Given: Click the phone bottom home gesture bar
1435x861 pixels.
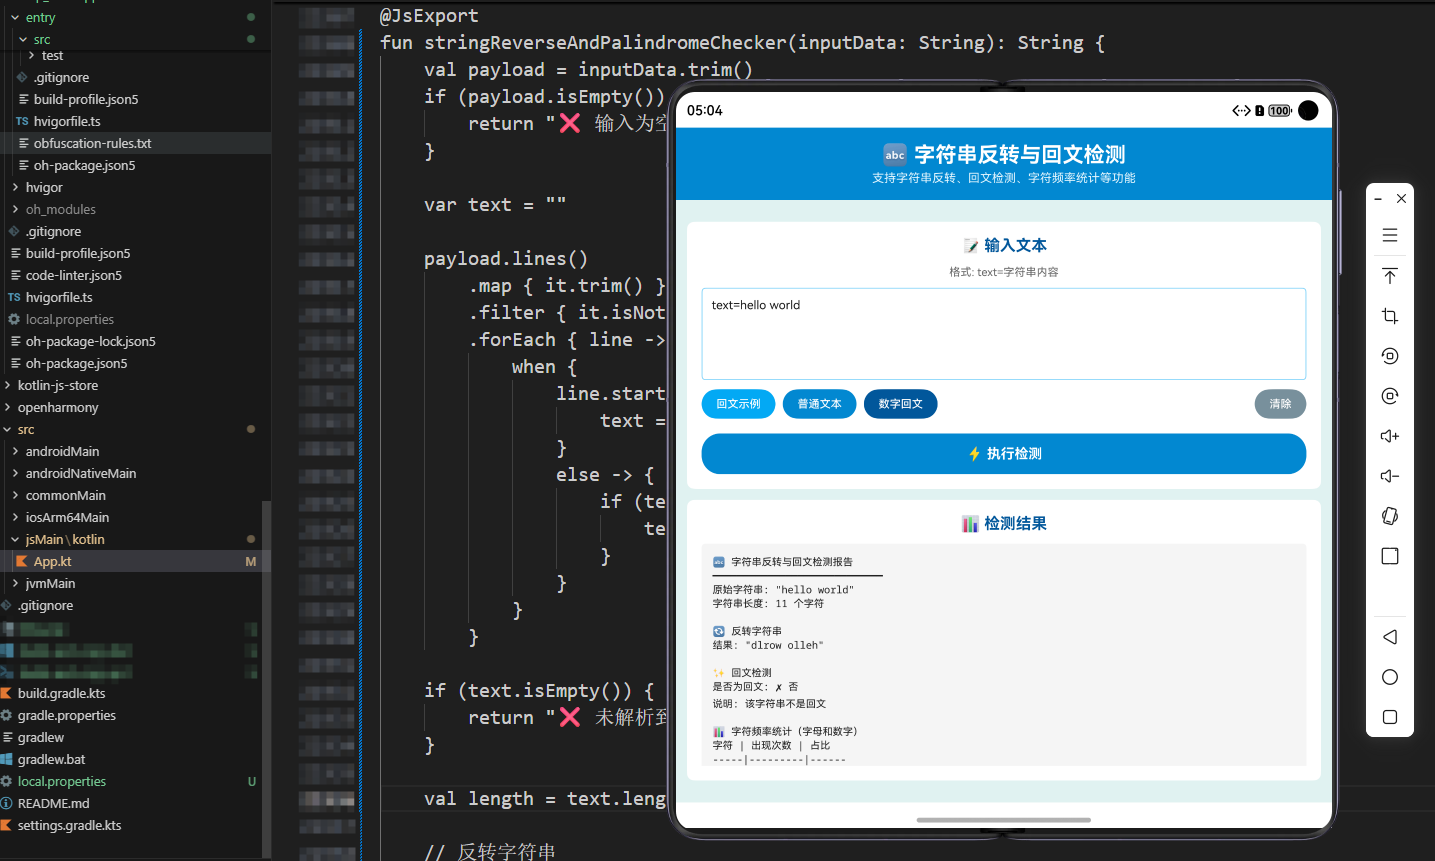Looking at the screenshot, I should click(1004, 820).
